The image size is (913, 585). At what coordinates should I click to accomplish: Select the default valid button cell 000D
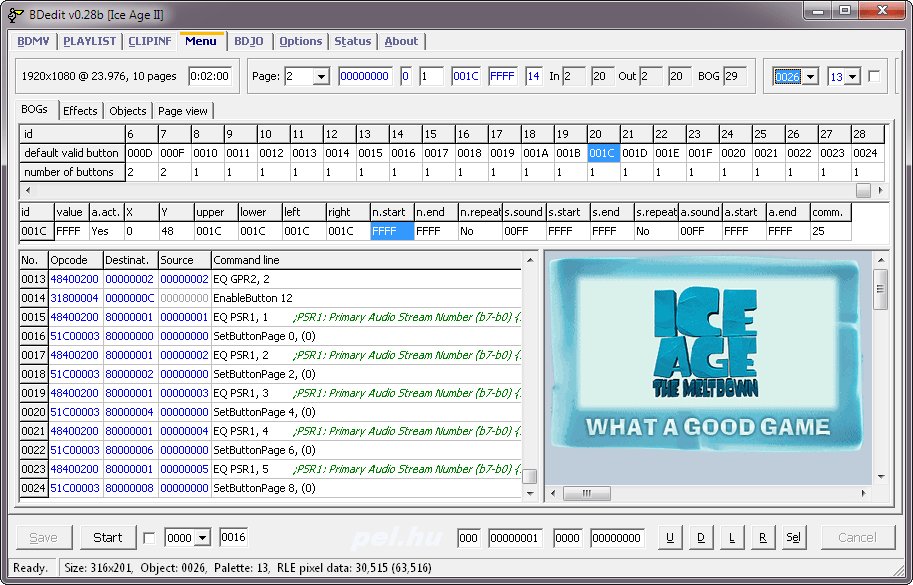coord(140,153)
